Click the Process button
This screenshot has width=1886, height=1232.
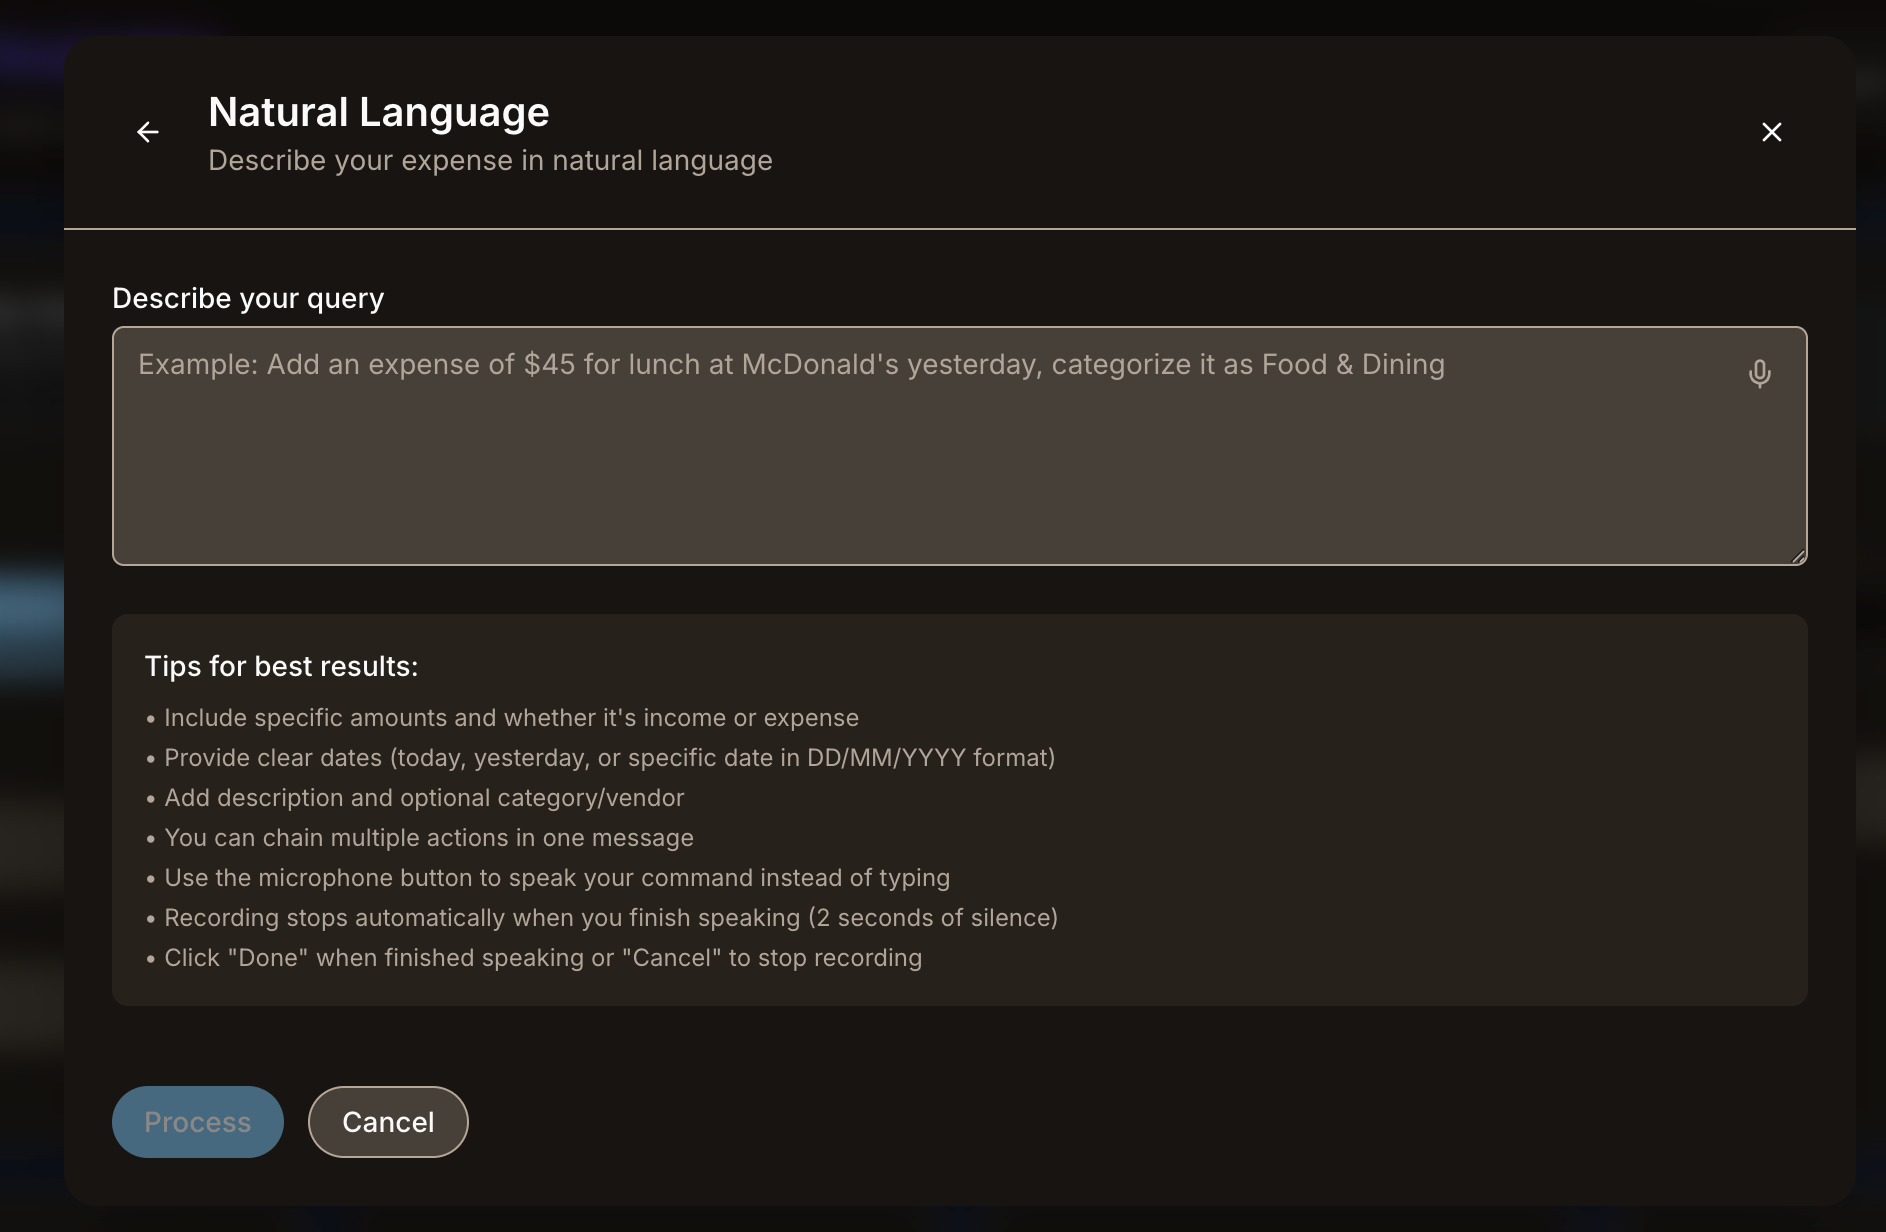[x=197, y=1122]
